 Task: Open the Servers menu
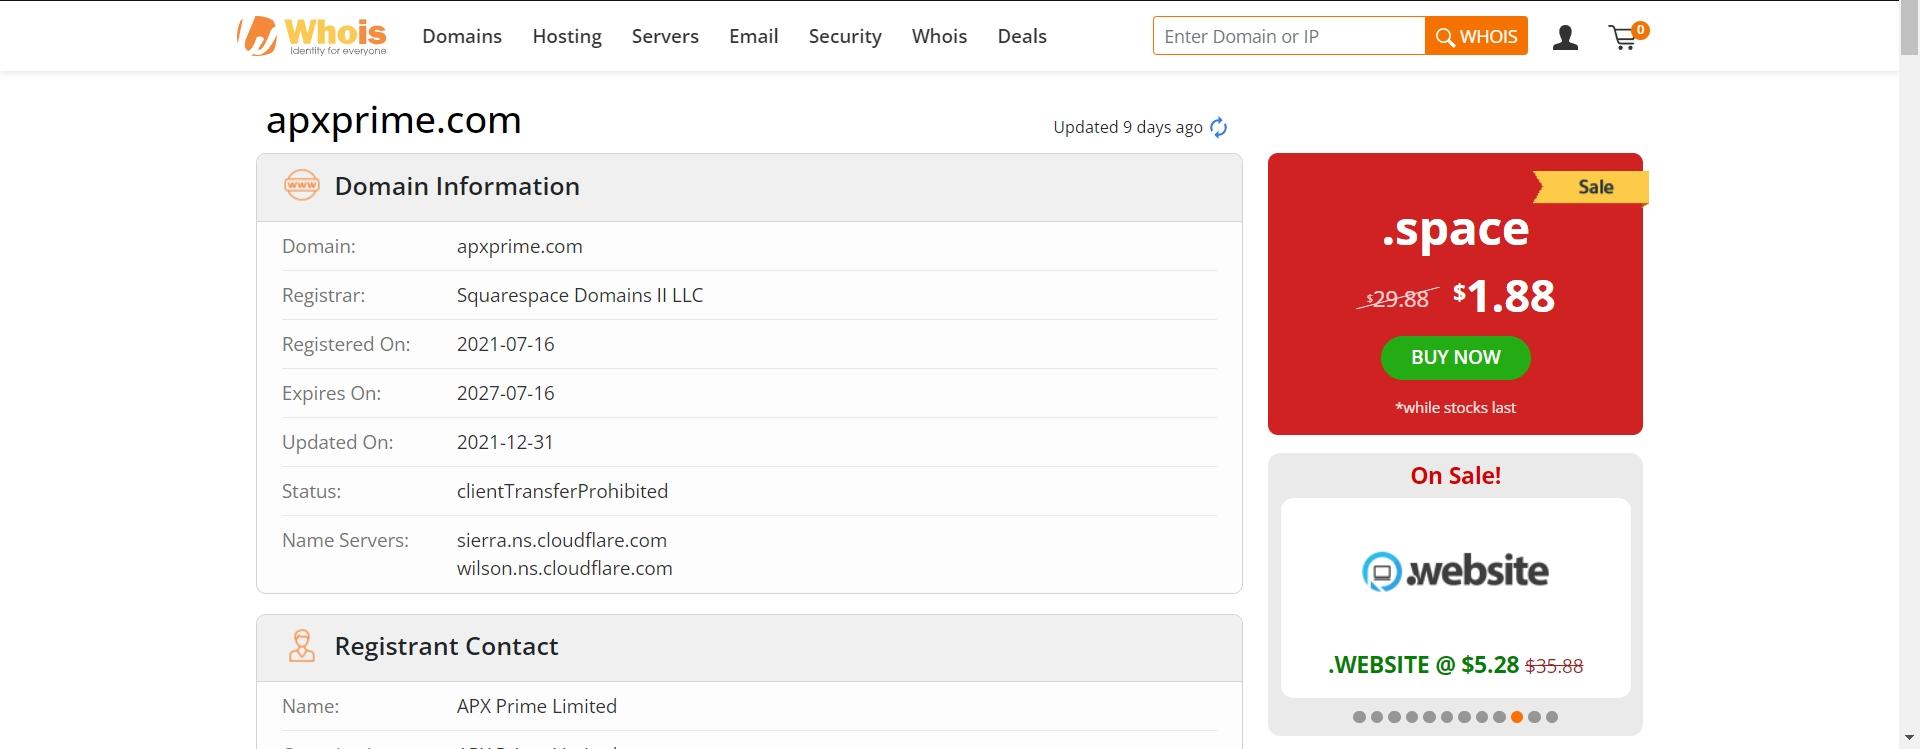[x=665, y=36]
